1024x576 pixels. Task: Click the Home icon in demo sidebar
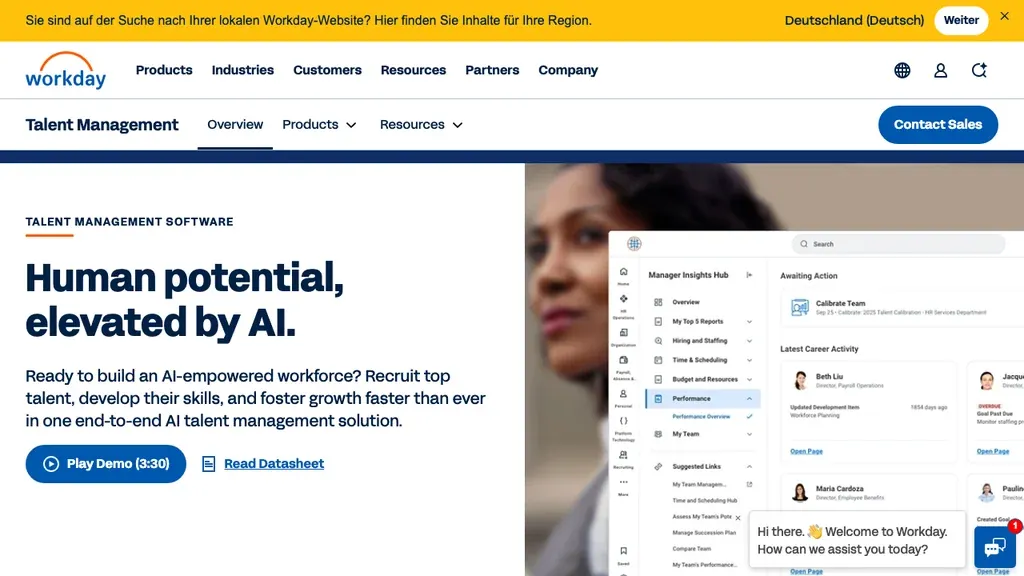click(x=624, y=272)
